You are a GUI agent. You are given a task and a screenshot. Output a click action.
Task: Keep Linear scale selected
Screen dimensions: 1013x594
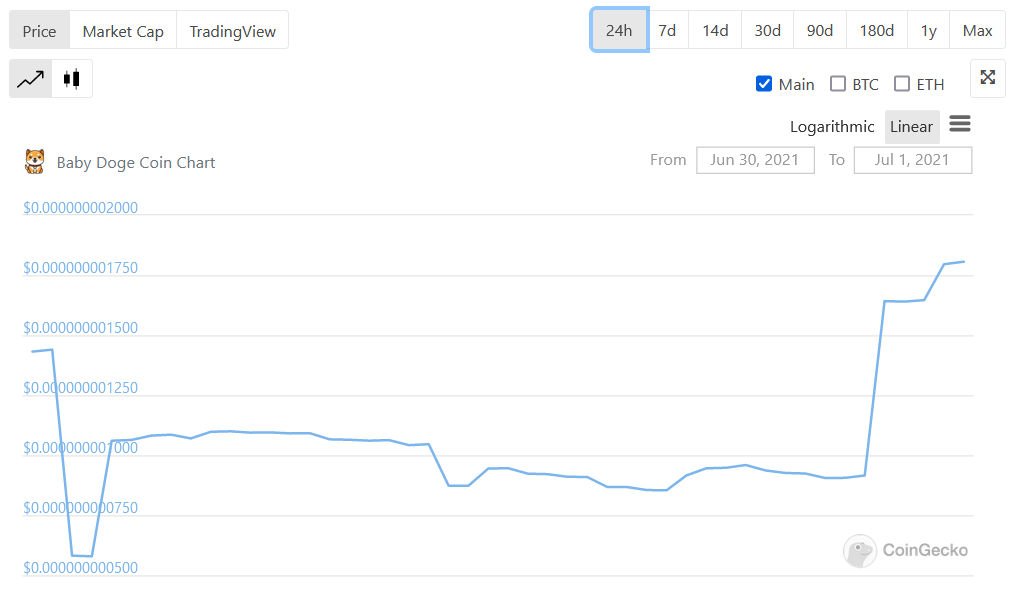coord(911,126)
